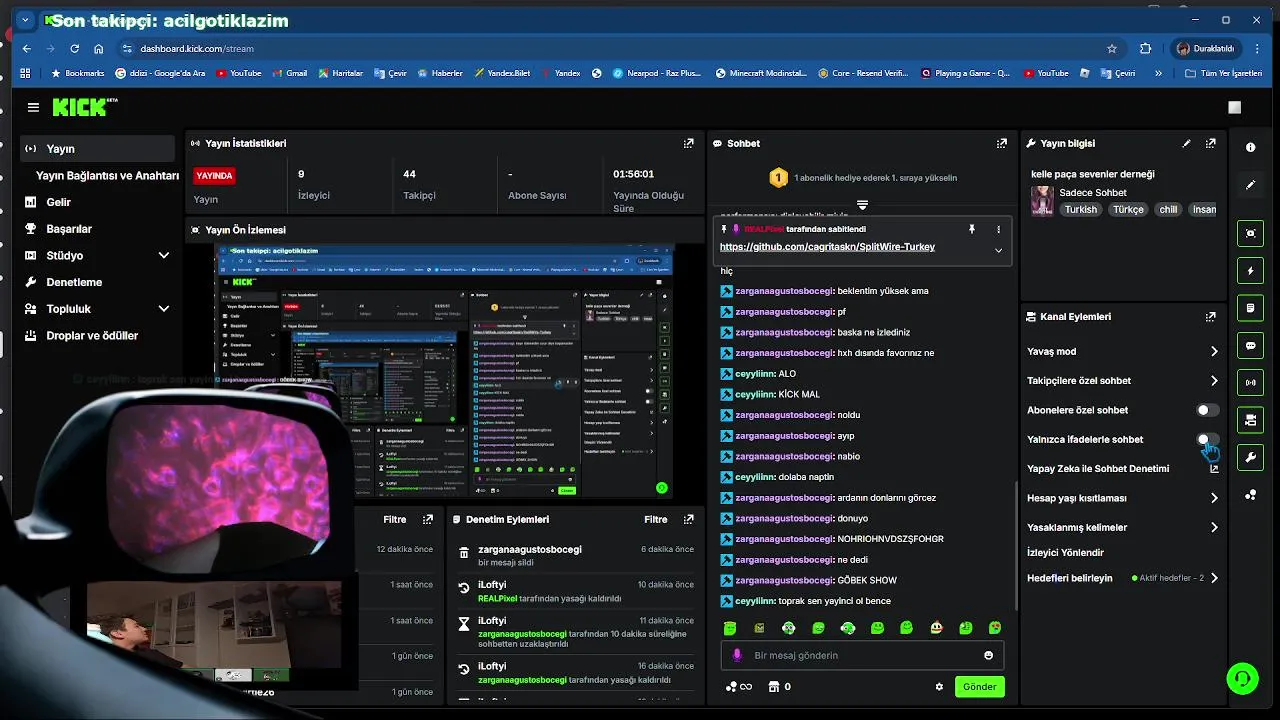The height and width of the screenshot is (720, 1280).
Task: Click the stream preview frame icon in the right toolbar
Action: 1250,233
